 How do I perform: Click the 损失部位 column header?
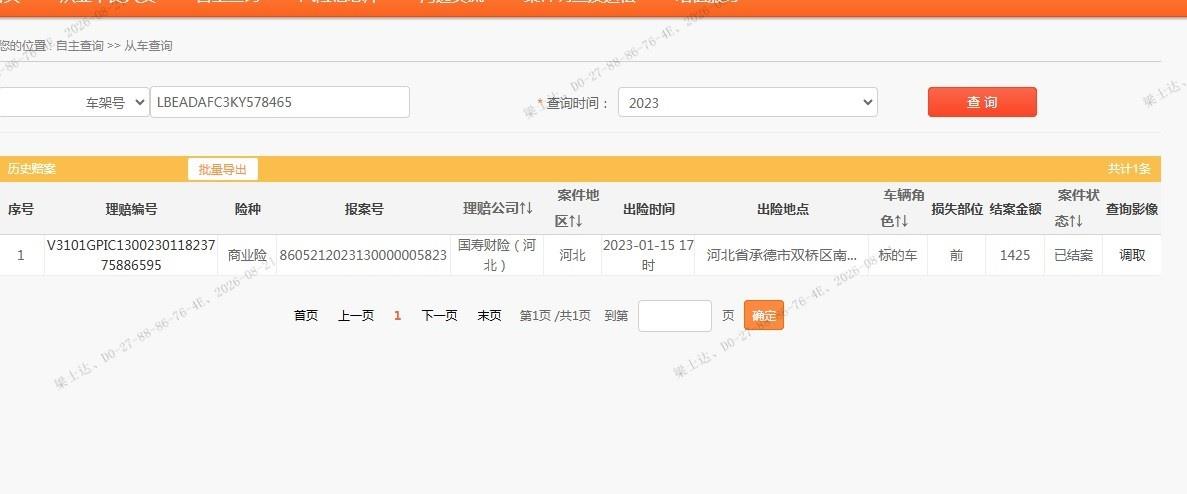(957, 209)
